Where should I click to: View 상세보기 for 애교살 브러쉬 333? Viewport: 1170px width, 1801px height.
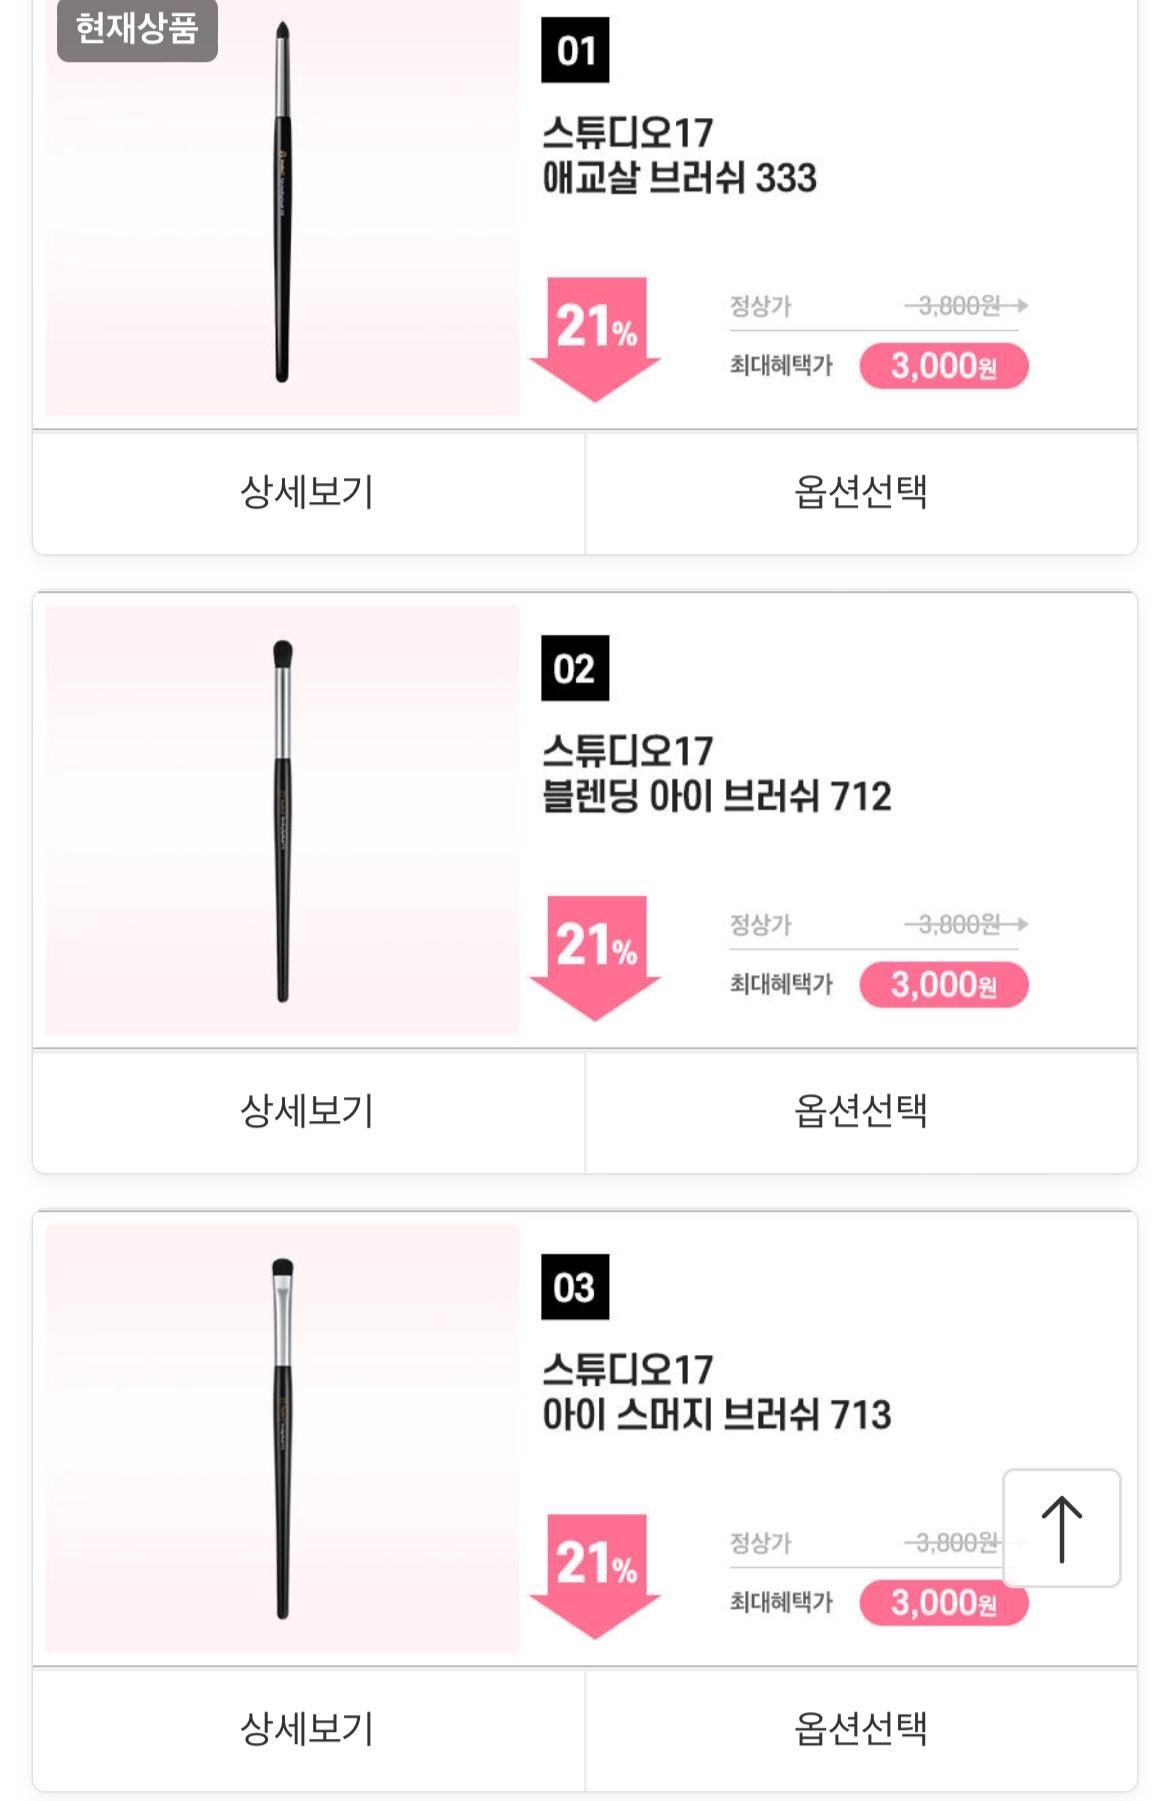[308, 493]
